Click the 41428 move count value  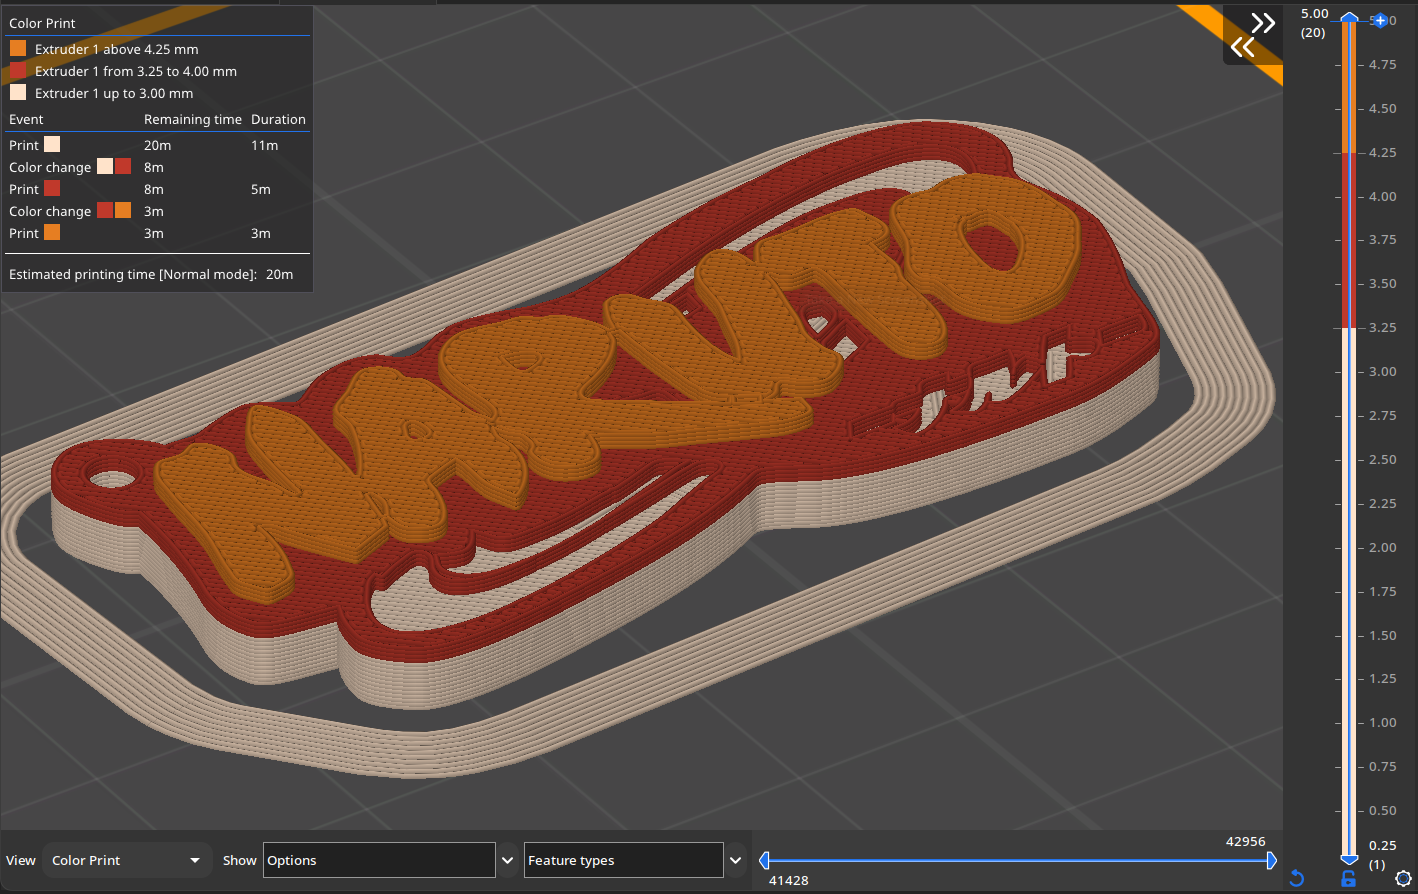coord(789,881)
